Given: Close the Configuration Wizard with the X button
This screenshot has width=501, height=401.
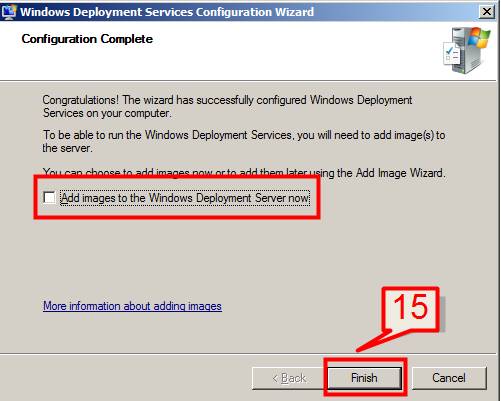Looking at the screenshot, I should coord(487,12).
